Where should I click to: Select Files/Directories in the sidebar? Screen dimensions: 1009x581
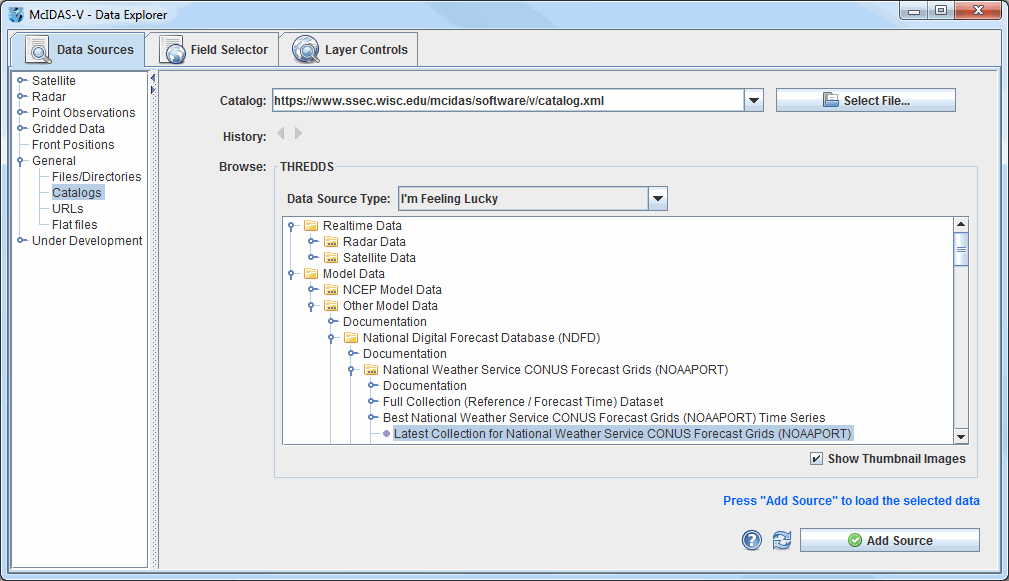(96, 177)
